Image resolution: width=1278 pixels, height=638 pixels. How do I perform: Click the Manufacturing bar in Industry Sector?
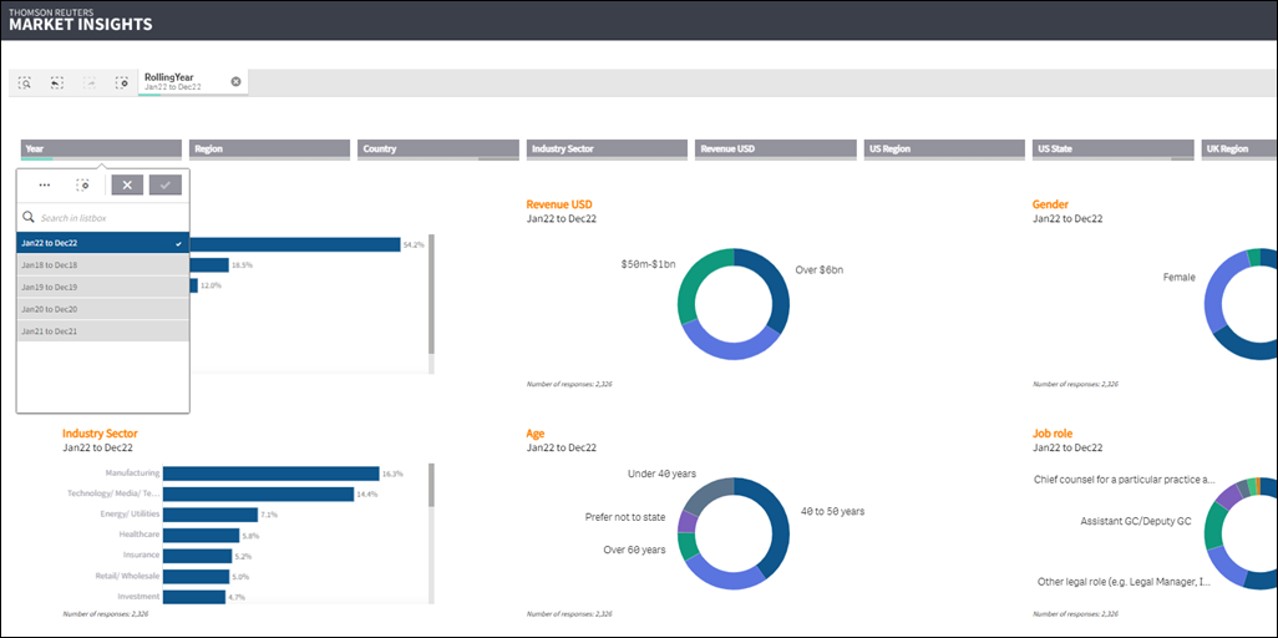pyautogui.click(x=270, y=474)
